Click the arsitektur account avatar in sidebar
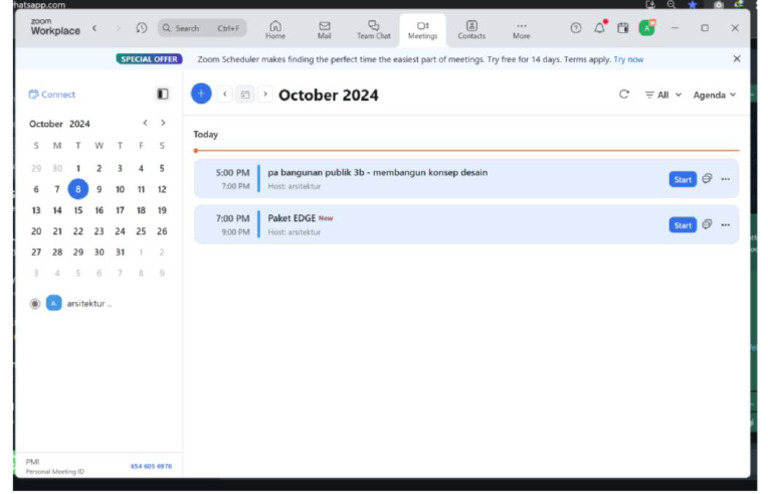Viewport: 768px width, 494px height. [54, 303]
